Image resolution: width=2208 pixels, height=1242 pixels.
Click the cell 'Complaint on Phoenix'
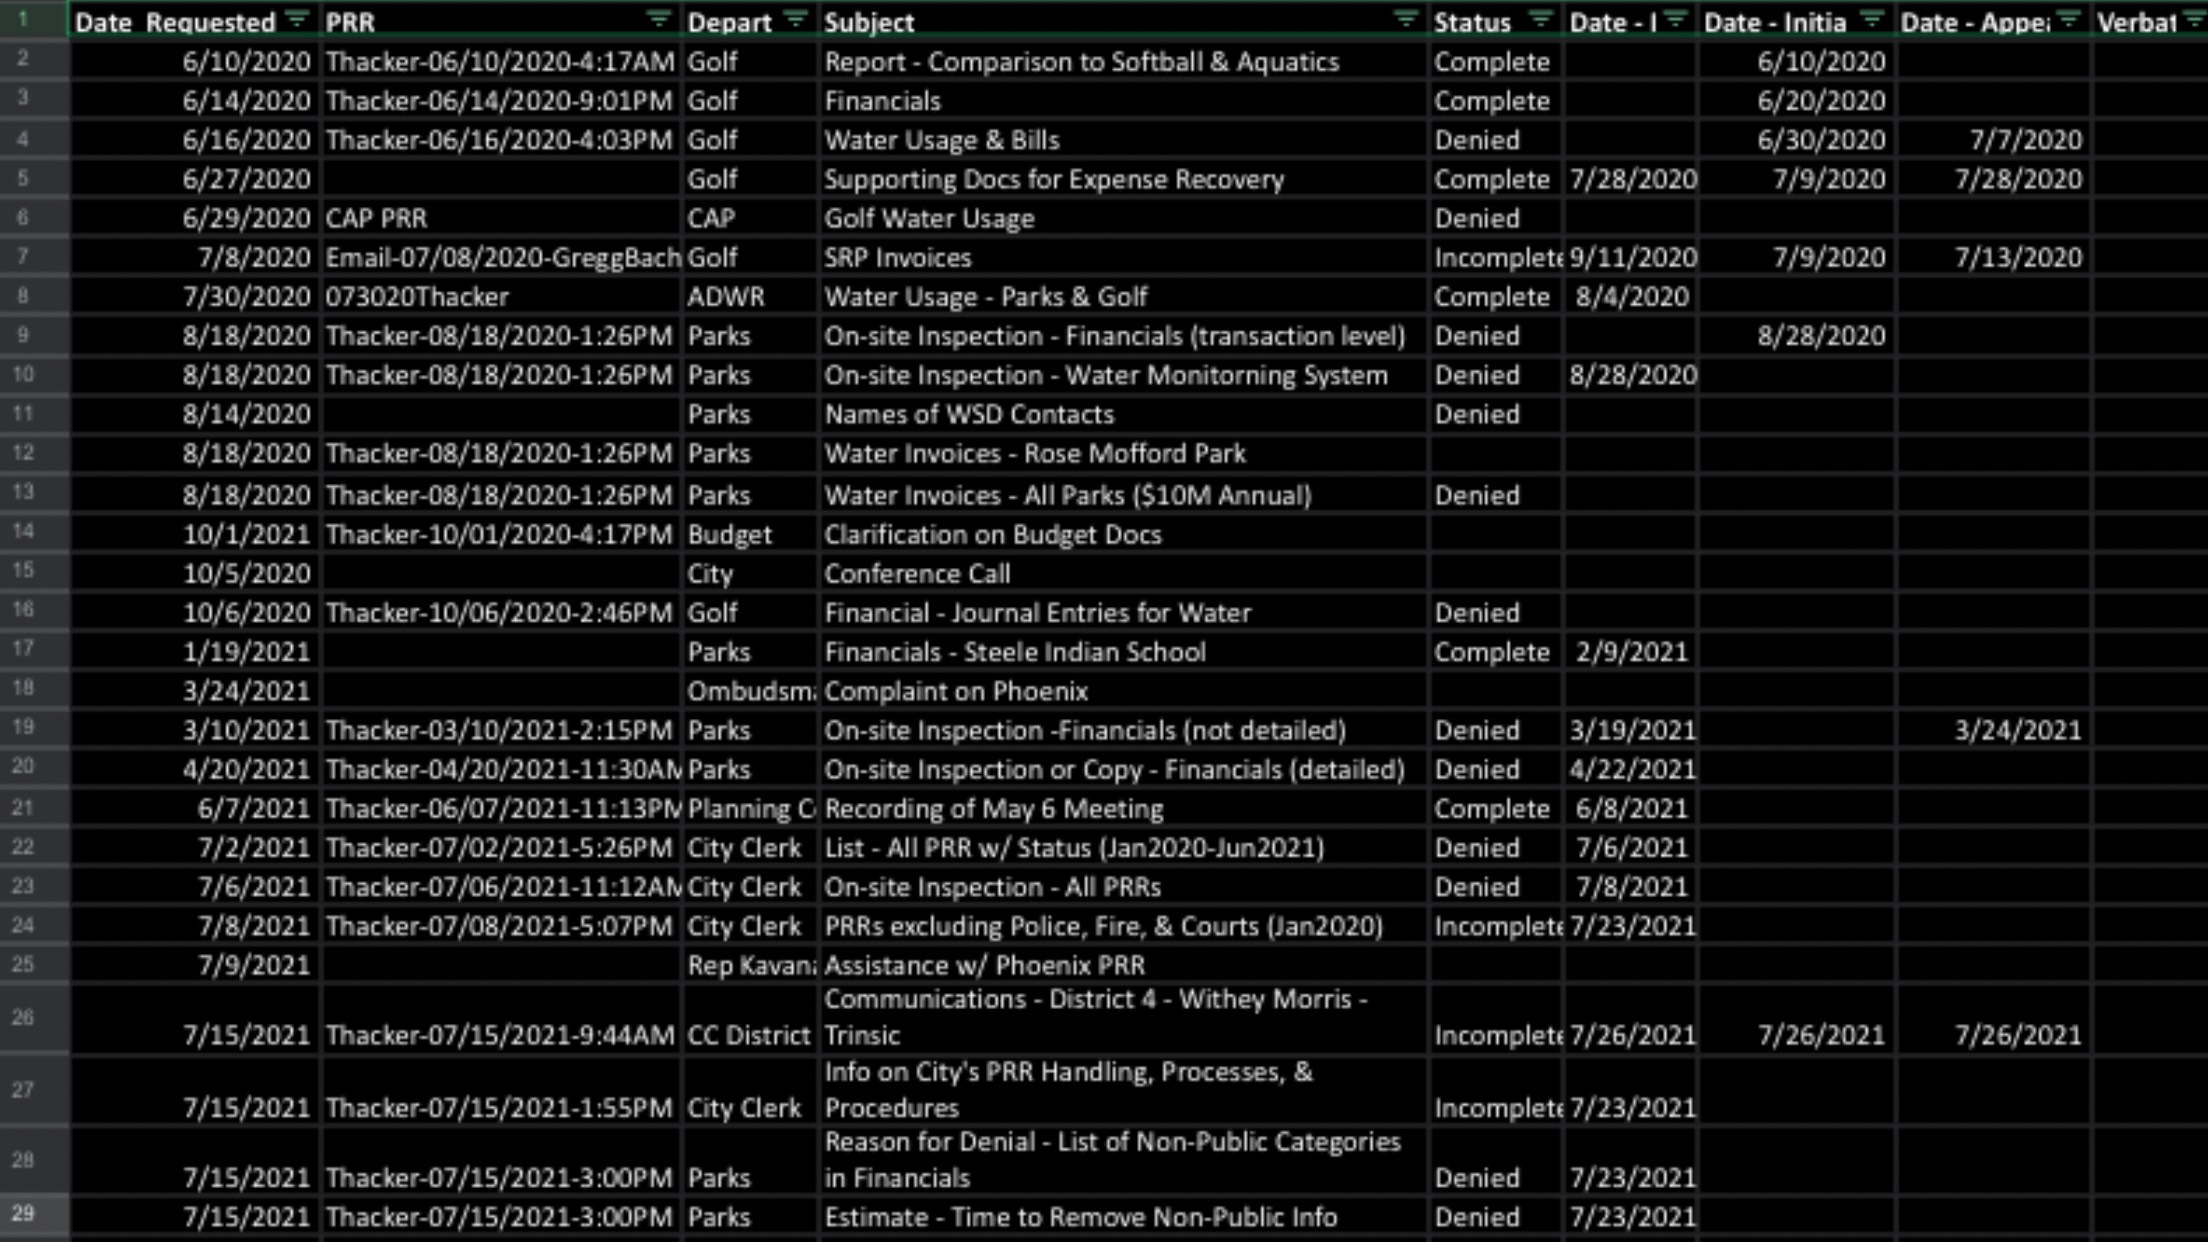pos(955,691)
